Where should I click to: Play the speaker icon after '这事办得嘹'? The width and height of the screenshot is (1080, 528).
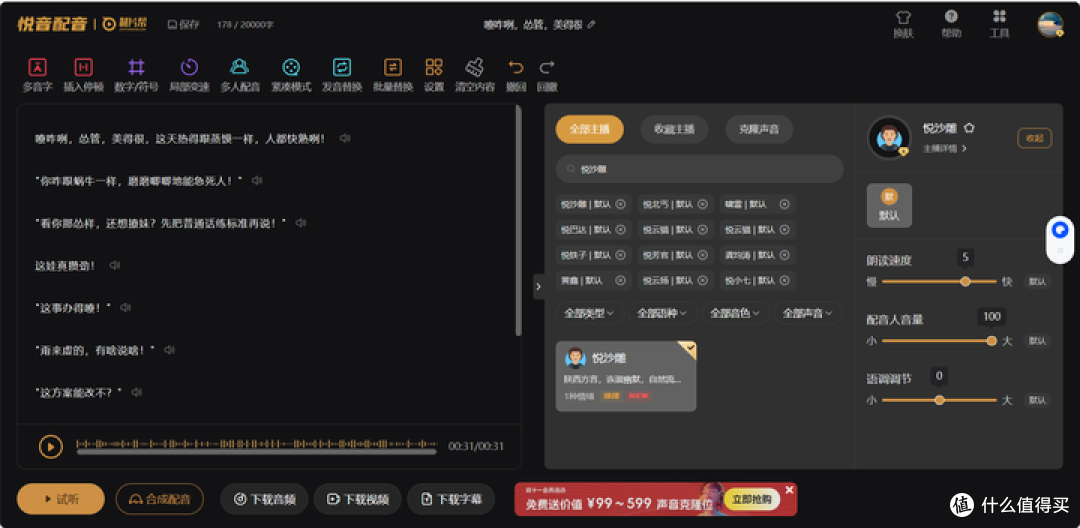[125, 308]
